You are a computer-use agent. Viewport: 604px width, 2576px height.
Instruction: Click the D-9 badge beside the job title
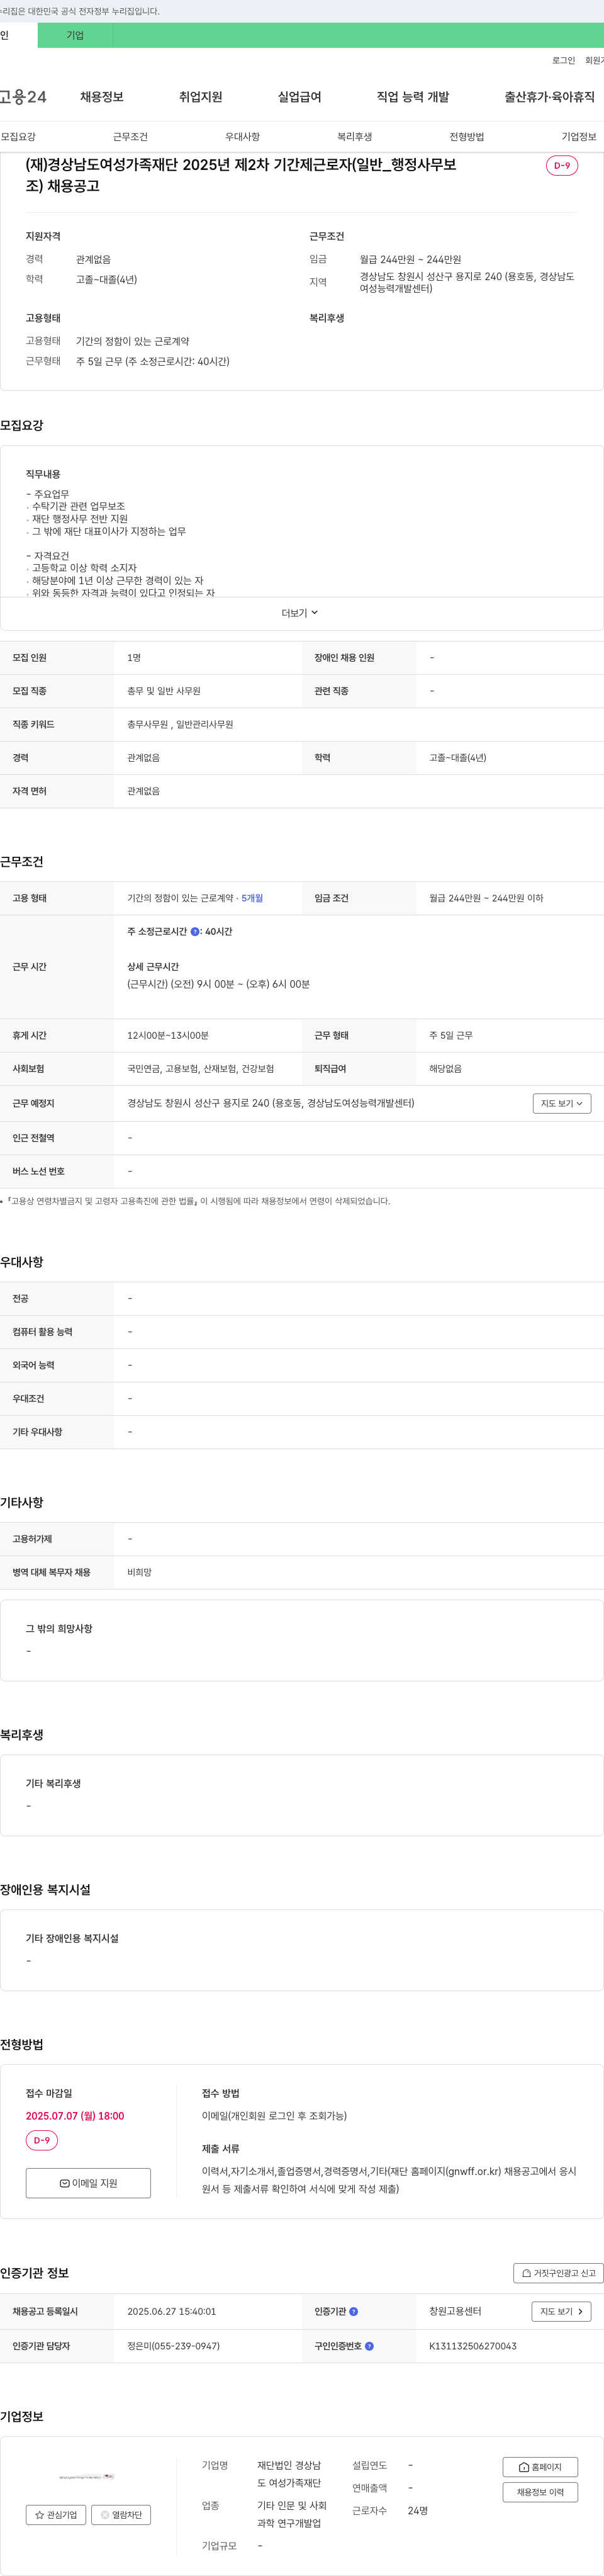pos(562,166)
